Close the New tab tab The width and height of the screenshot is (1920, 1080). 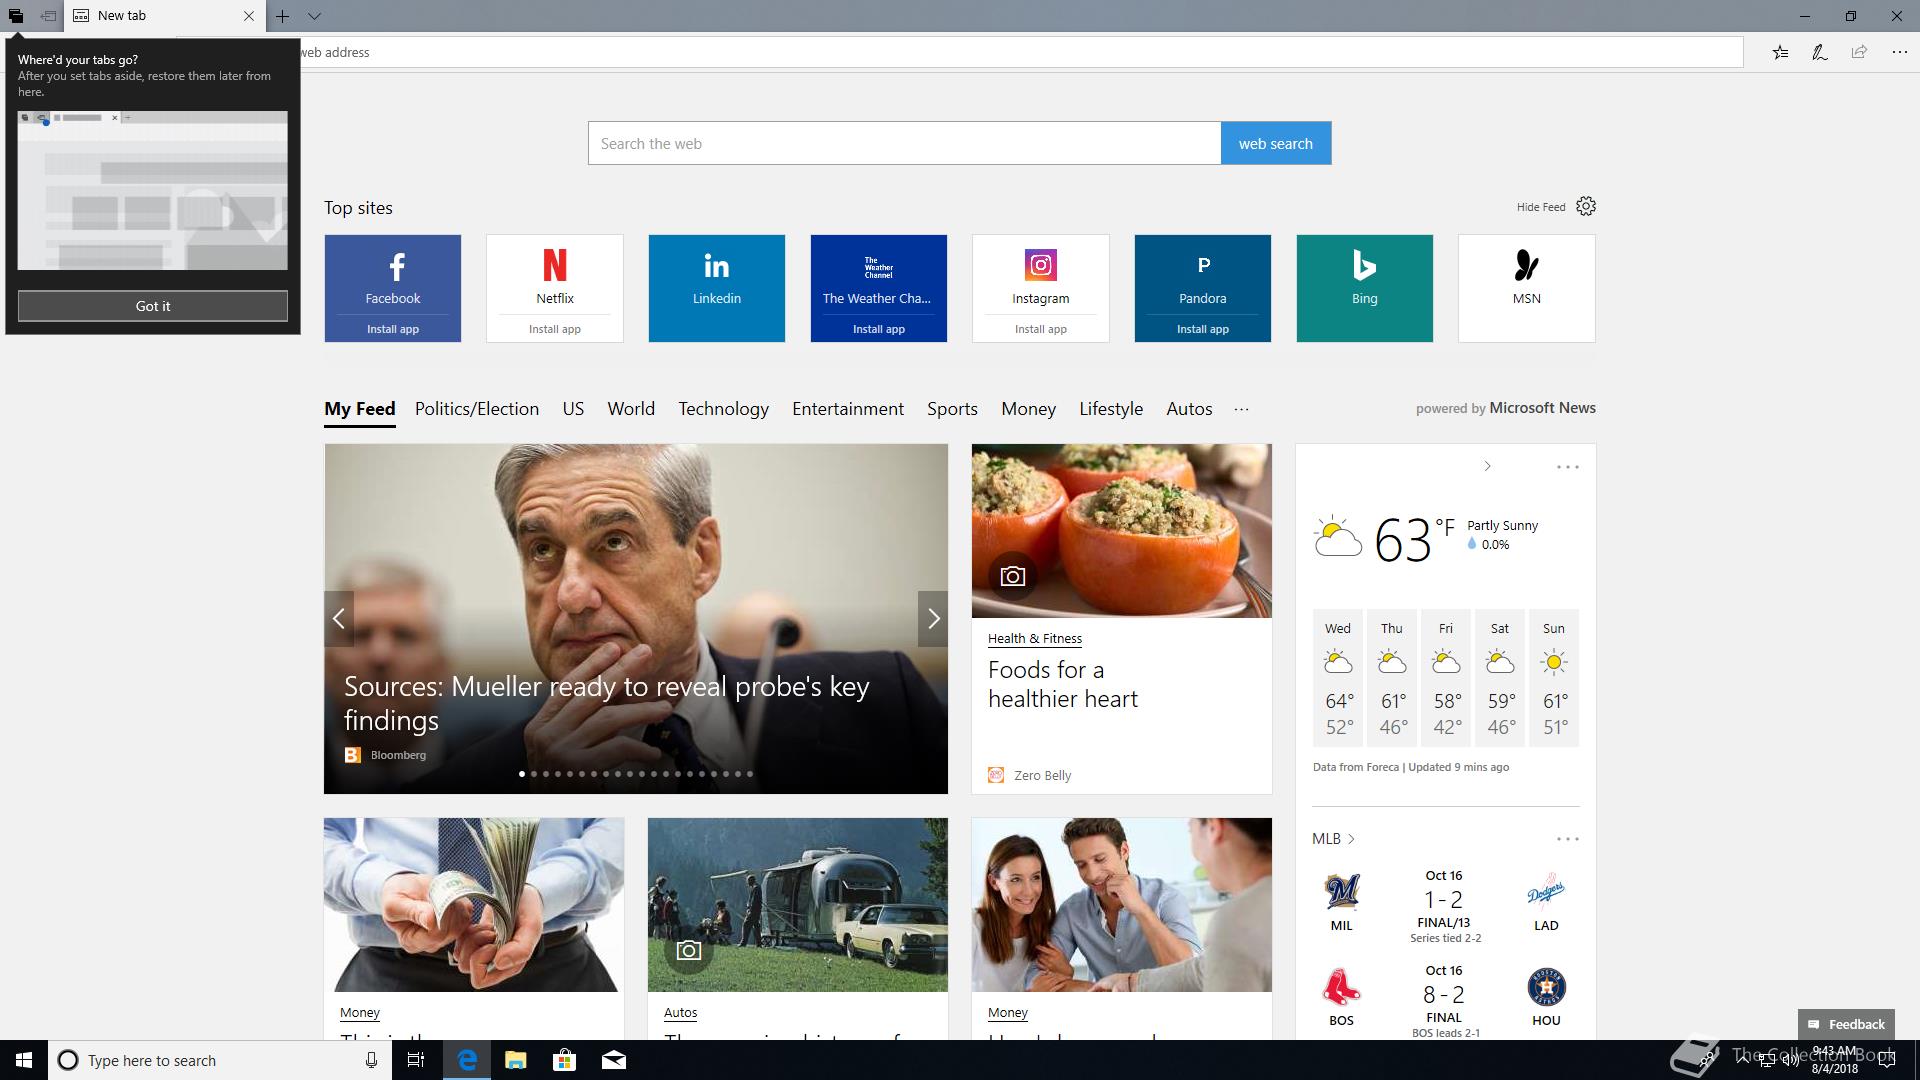pos(249,16)
